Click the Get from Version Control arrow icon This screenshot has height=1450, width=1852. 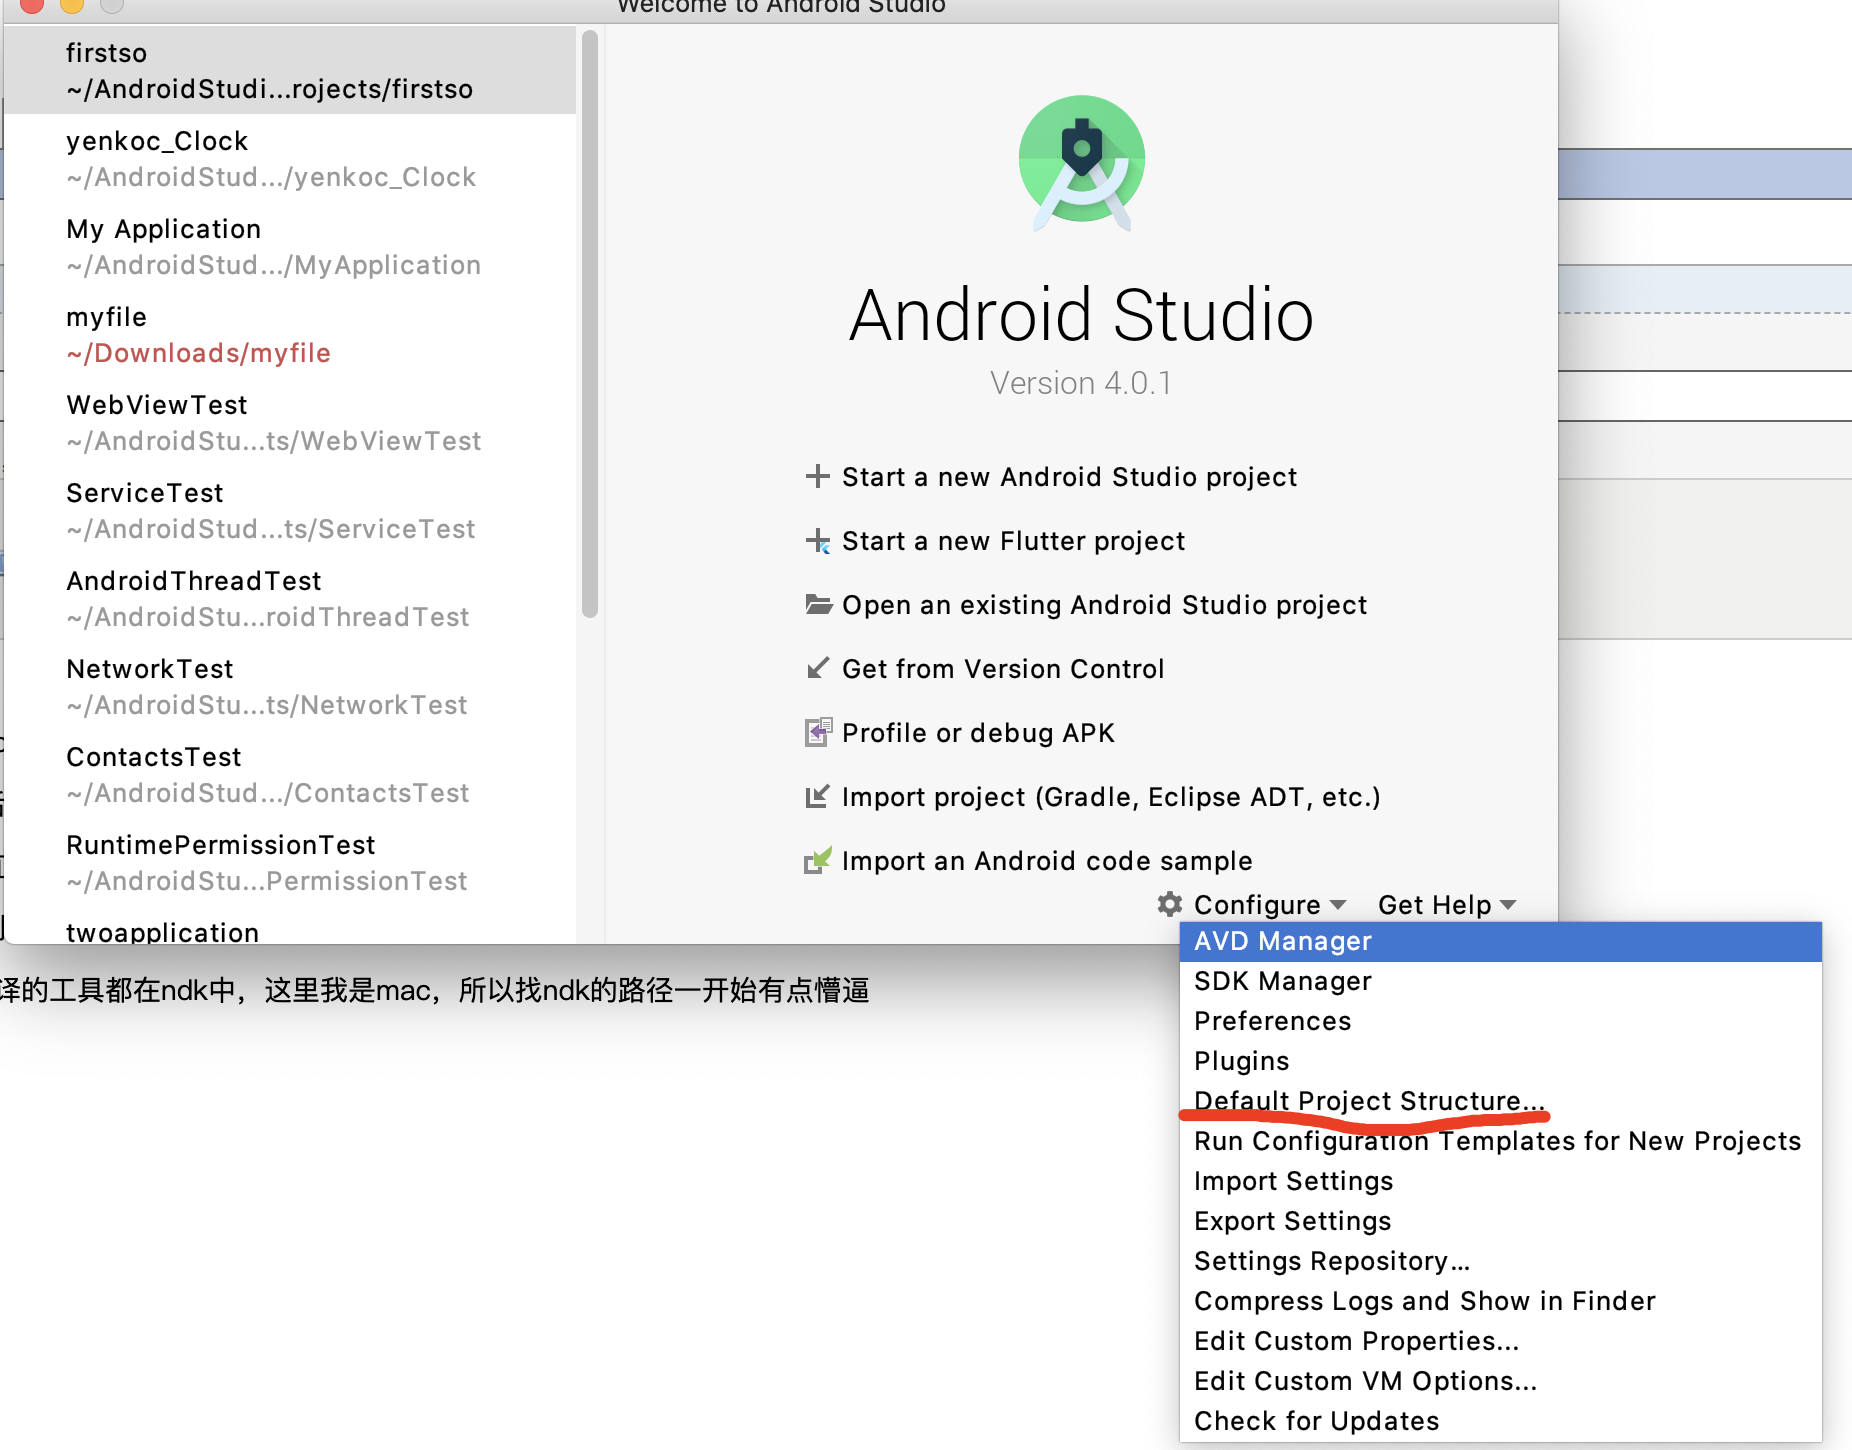coord(818,668)
